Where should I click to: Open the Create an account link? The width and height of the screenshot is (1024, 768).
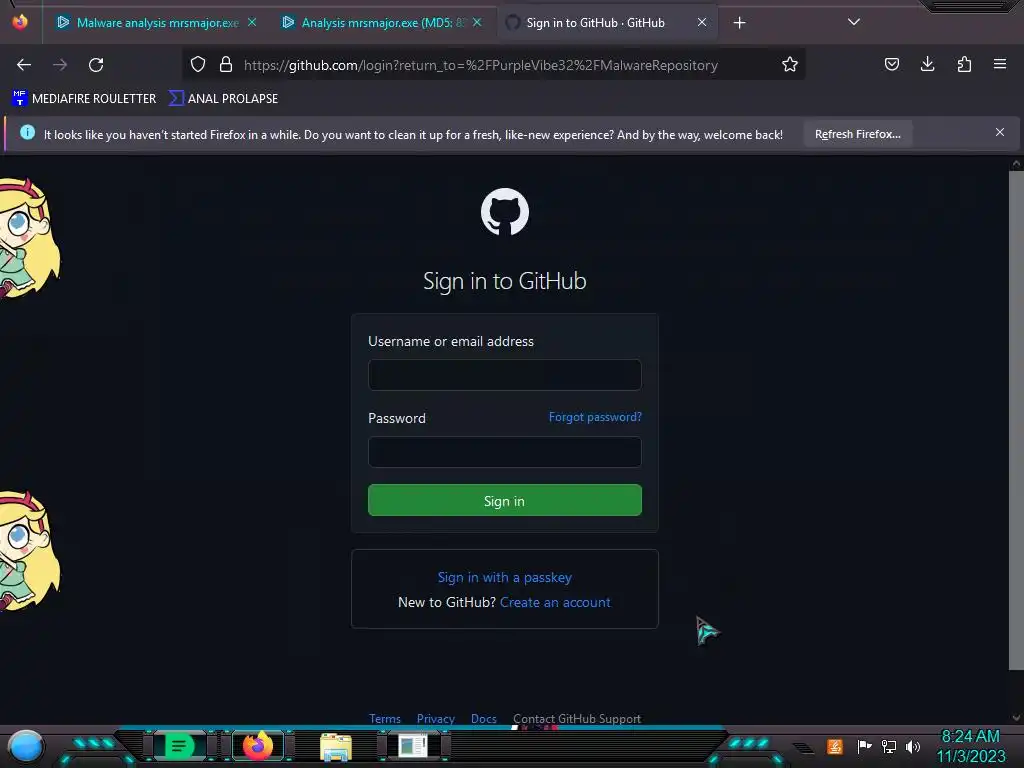pyautogui.click(x=555, y=602)
